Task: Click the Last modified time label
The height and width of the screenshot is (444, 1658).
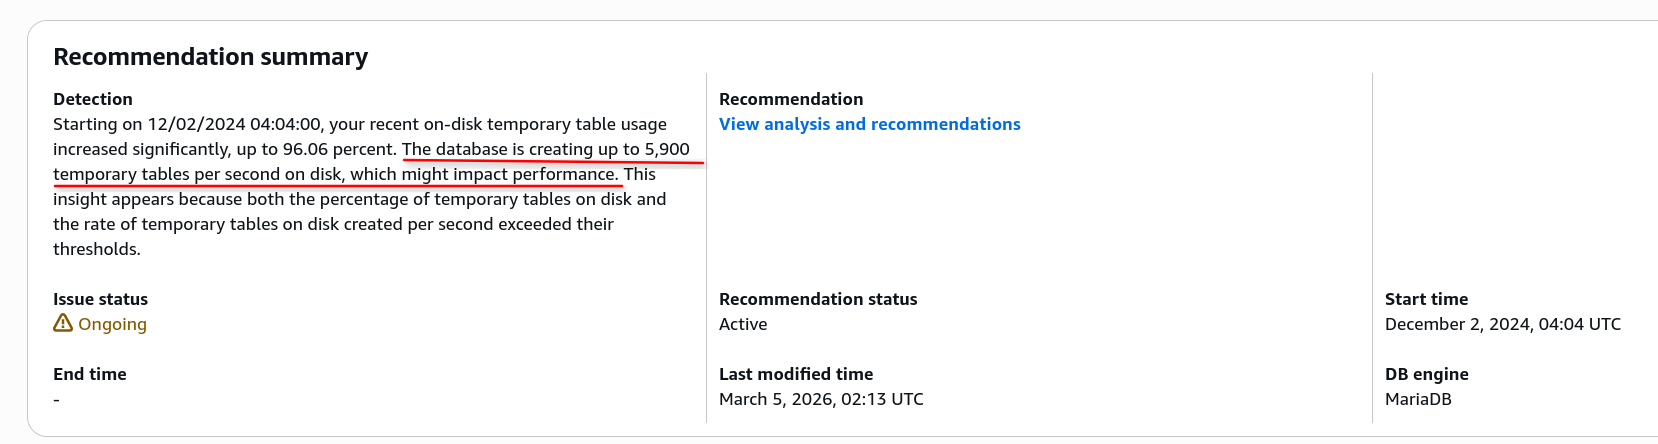Action: coord(795,374)
